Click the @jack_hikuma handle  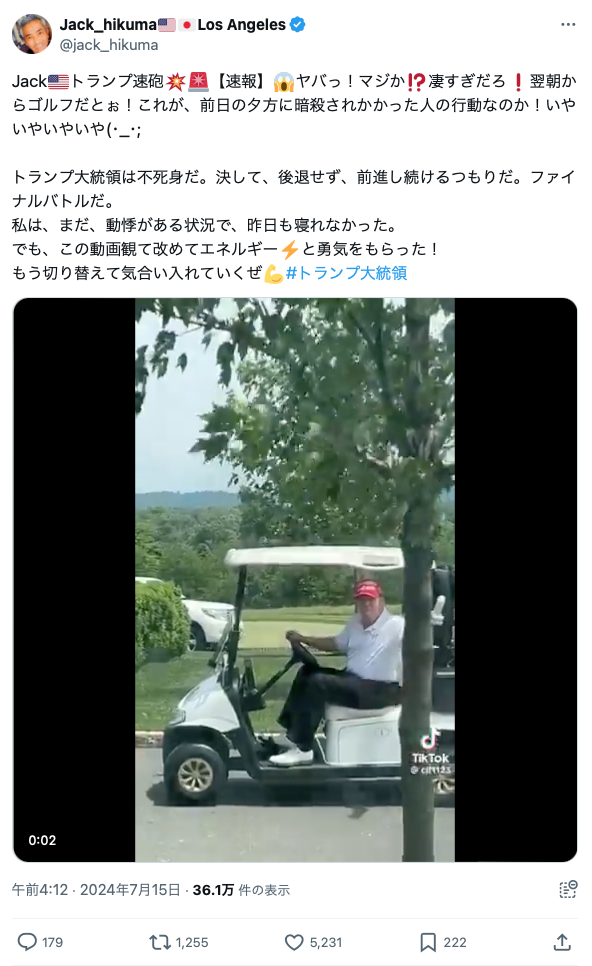click(108, 45)
